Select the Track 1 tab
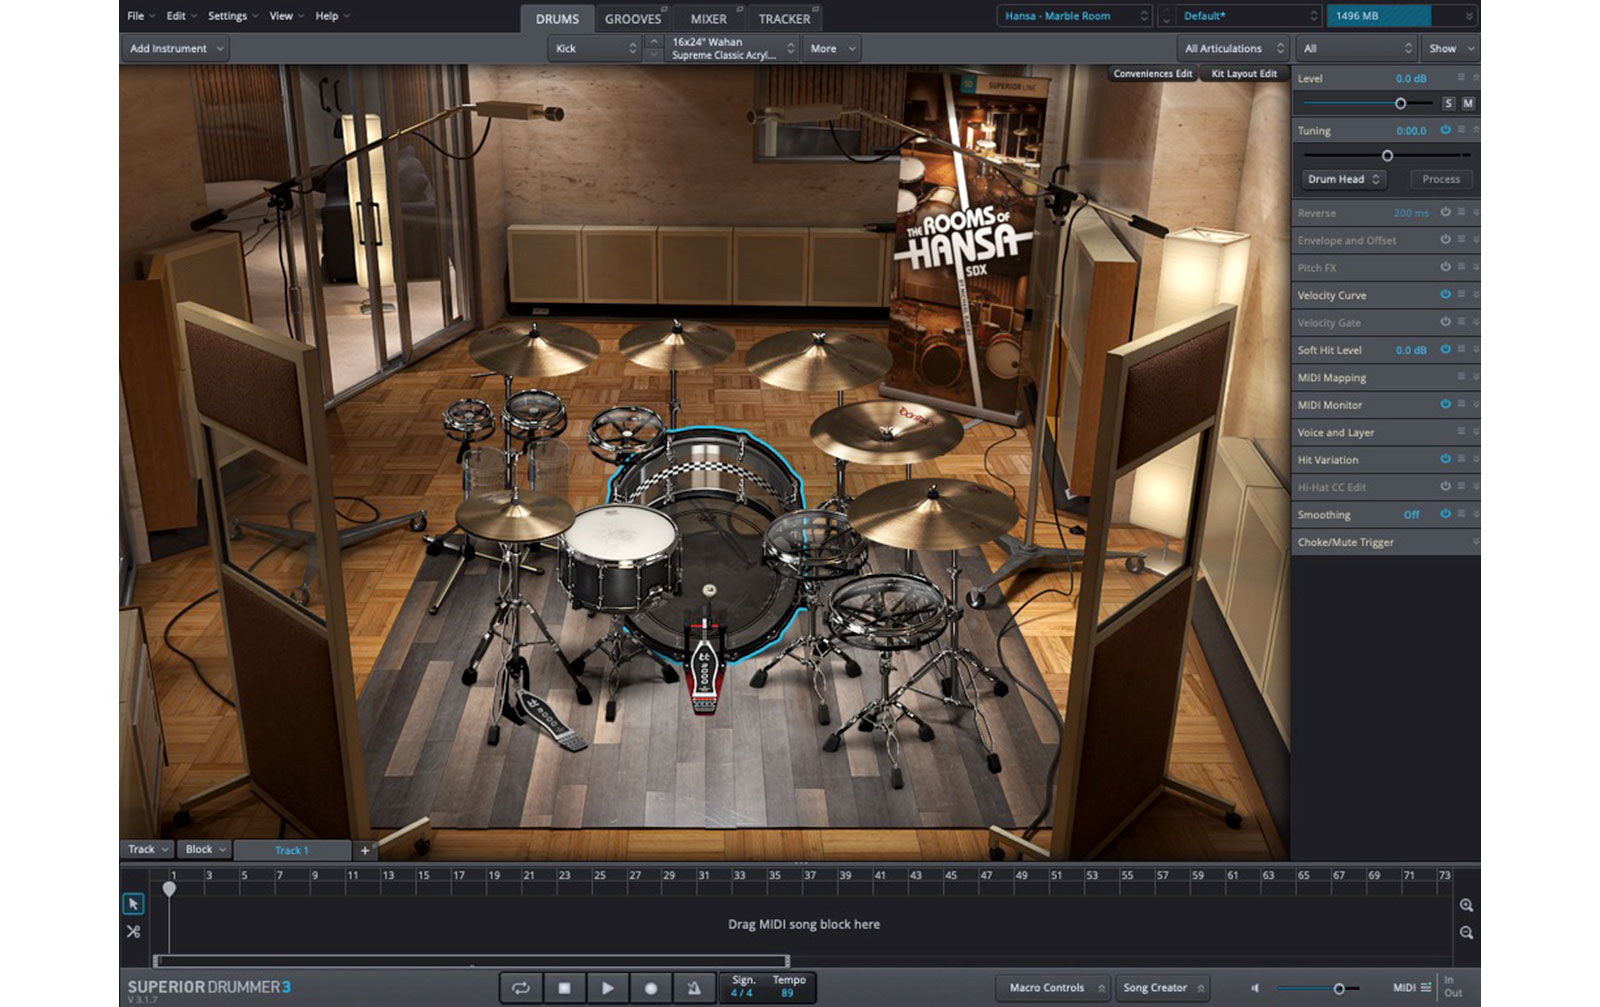 tap(292, 850)
